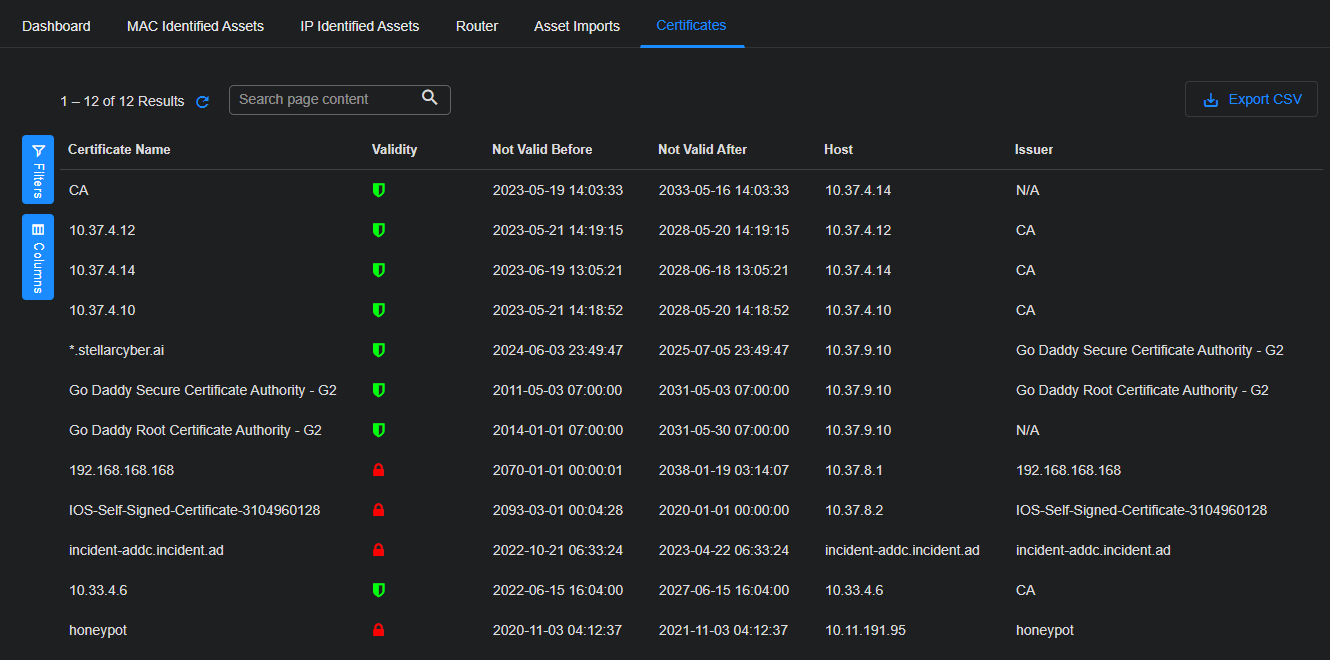The image size is (1330, 660).
Task: Click green shield icon for 10.33.4.6 certificate
Action: (379, 590)
